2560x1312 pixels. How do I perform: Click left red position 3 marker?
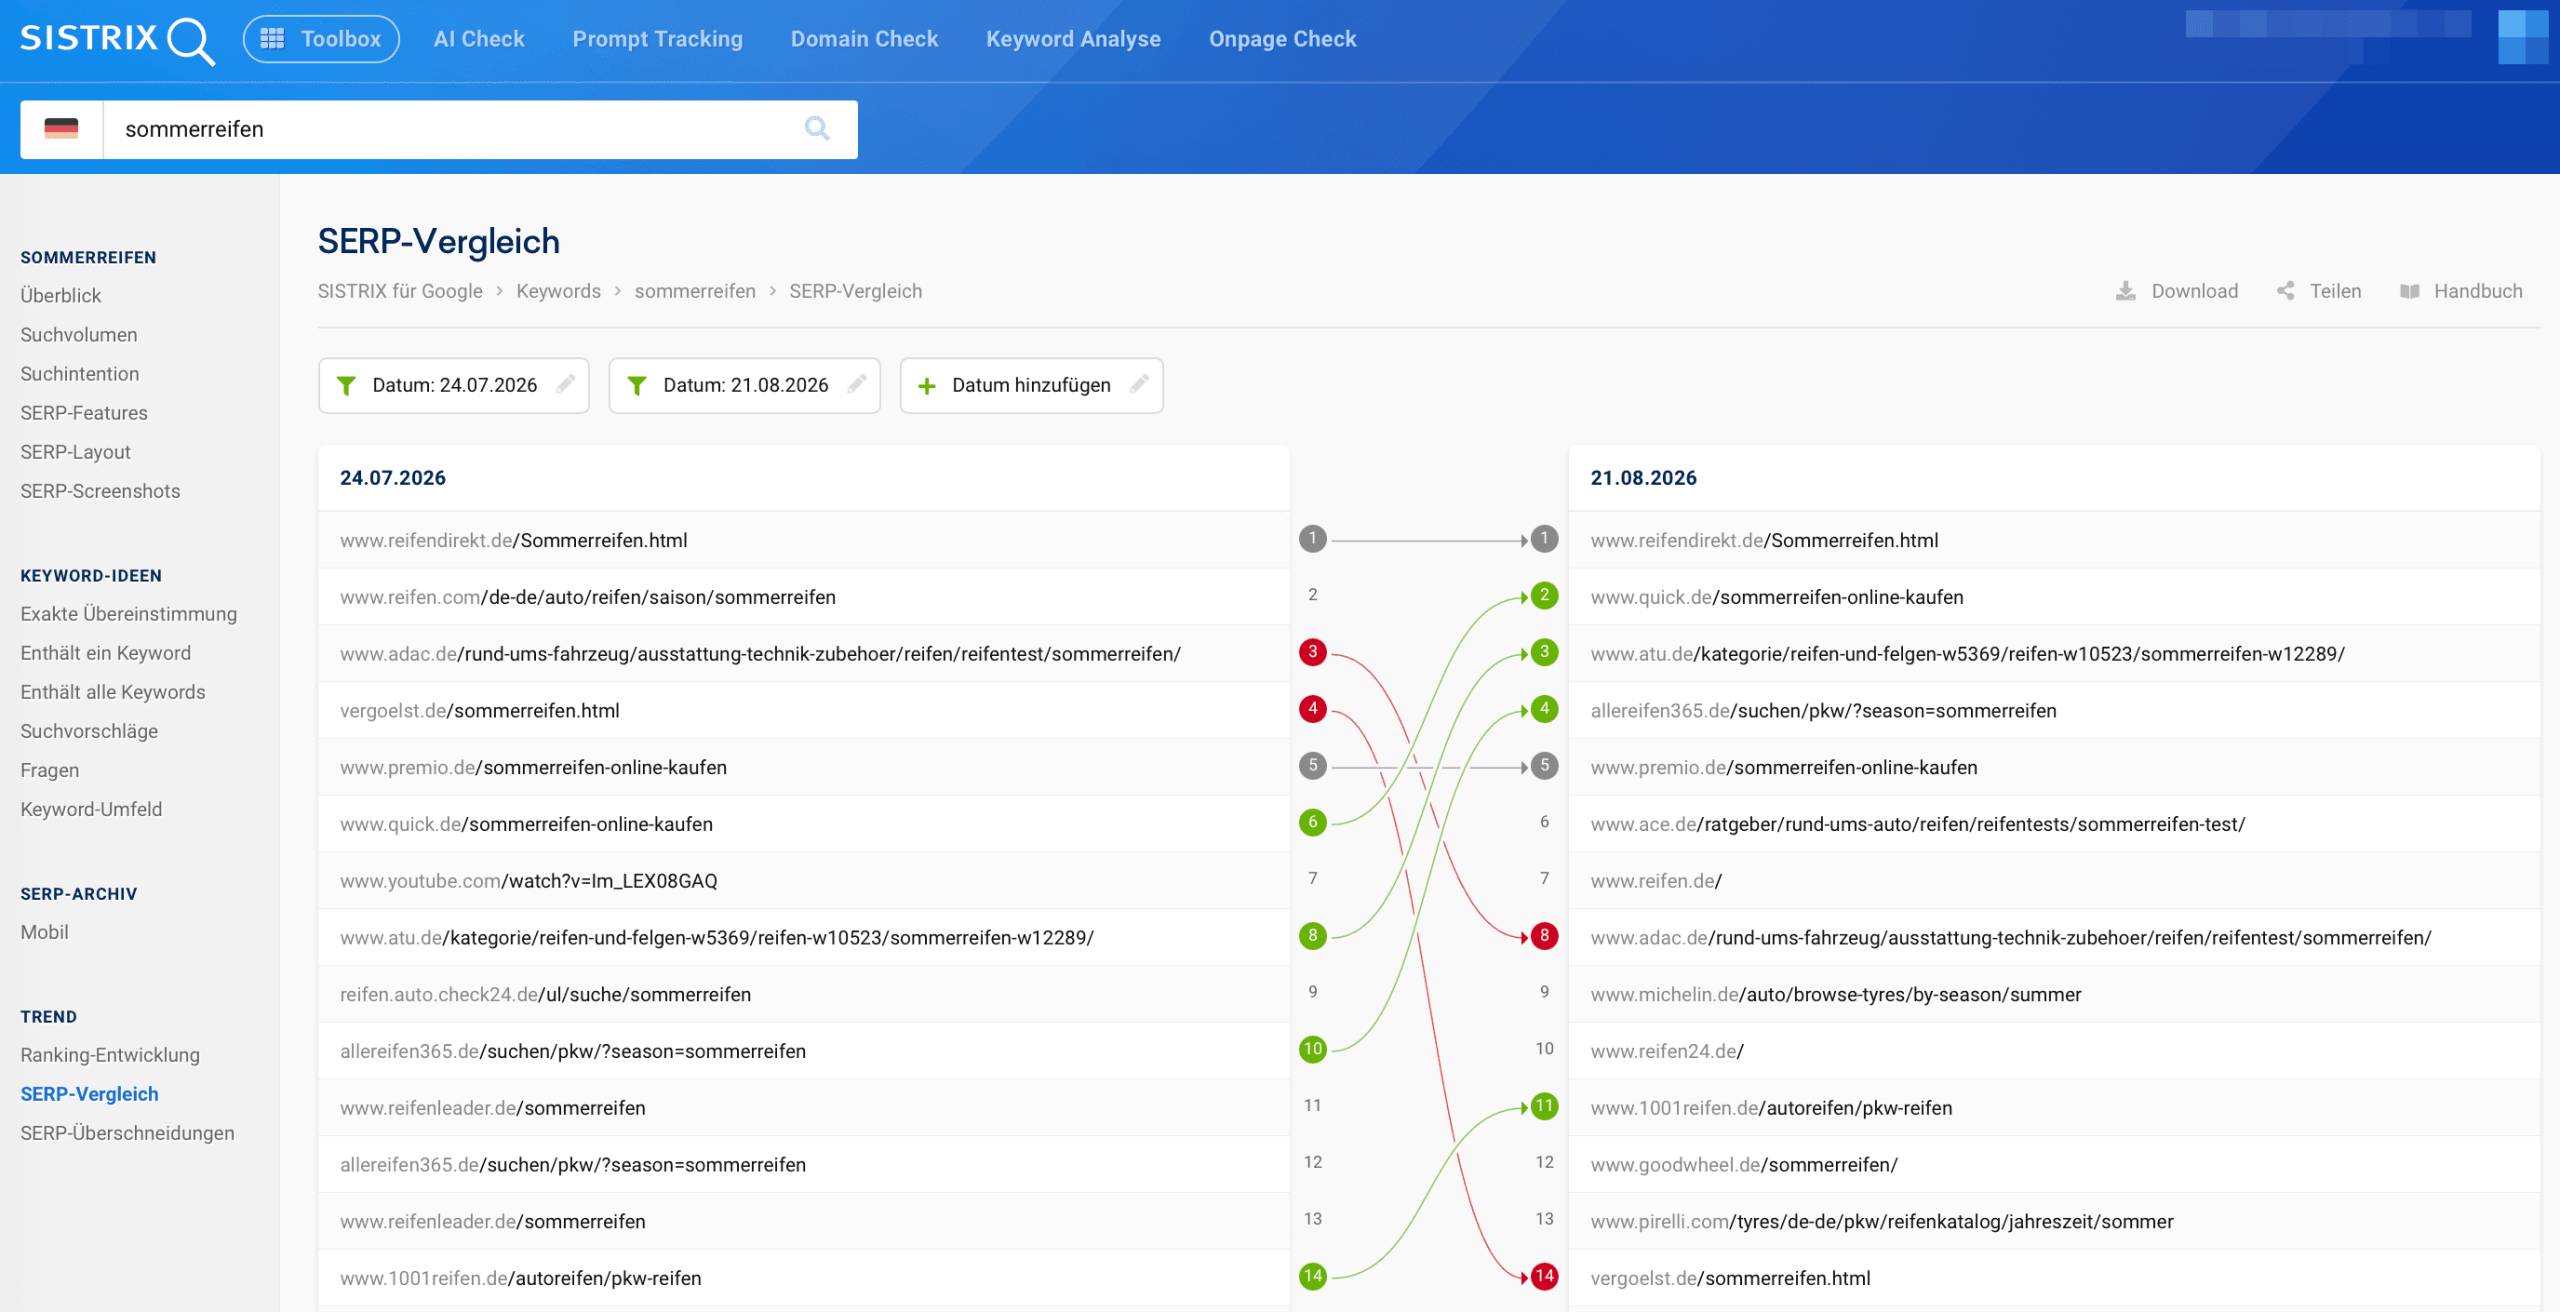point(1313,652)
